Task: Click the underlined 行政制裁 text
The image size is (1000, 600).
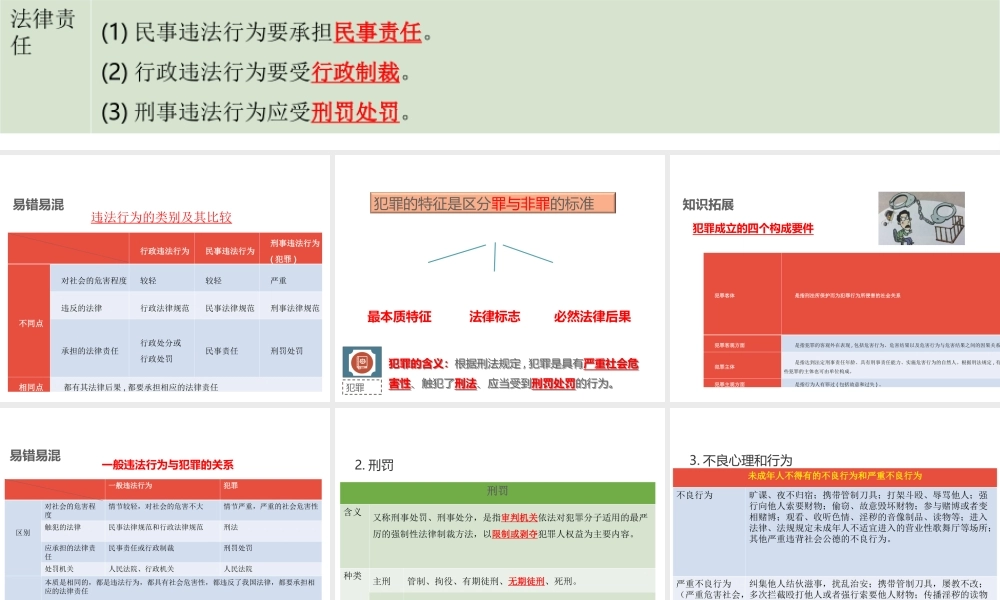Action: tap(355, 72)
